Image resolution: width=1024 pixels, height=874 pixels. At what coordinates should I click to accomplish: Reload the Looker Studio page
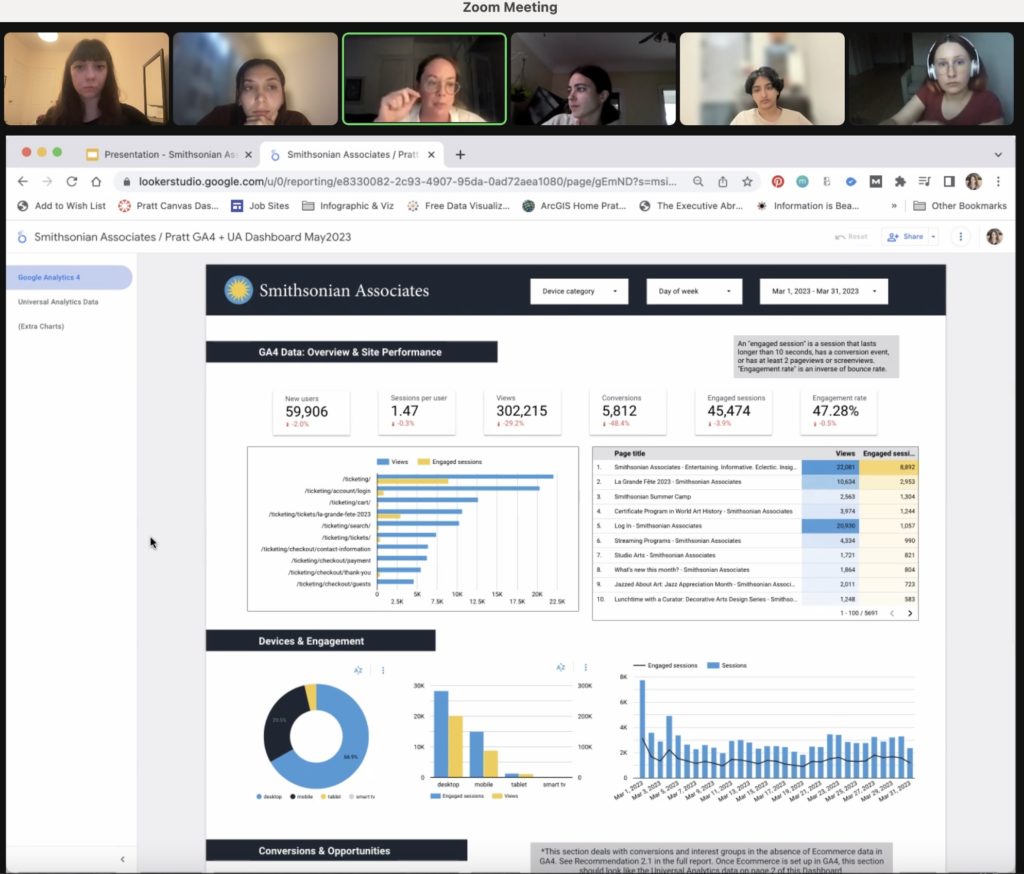(72, 182)
